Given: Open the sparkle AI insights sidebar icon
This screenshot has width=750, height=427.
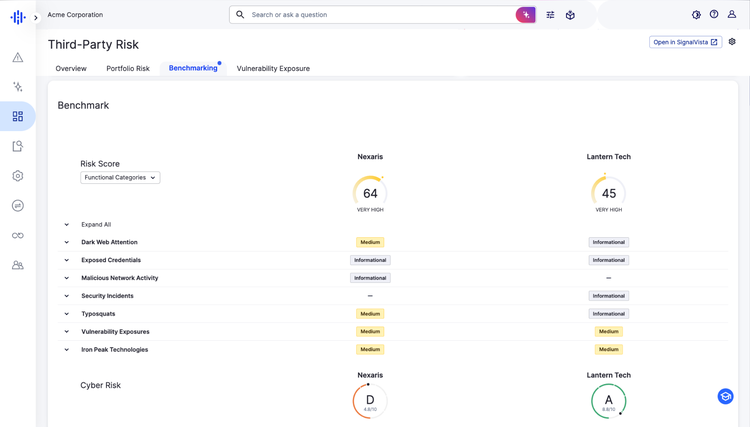Looking at the screenshot, I should click(18, 87).
